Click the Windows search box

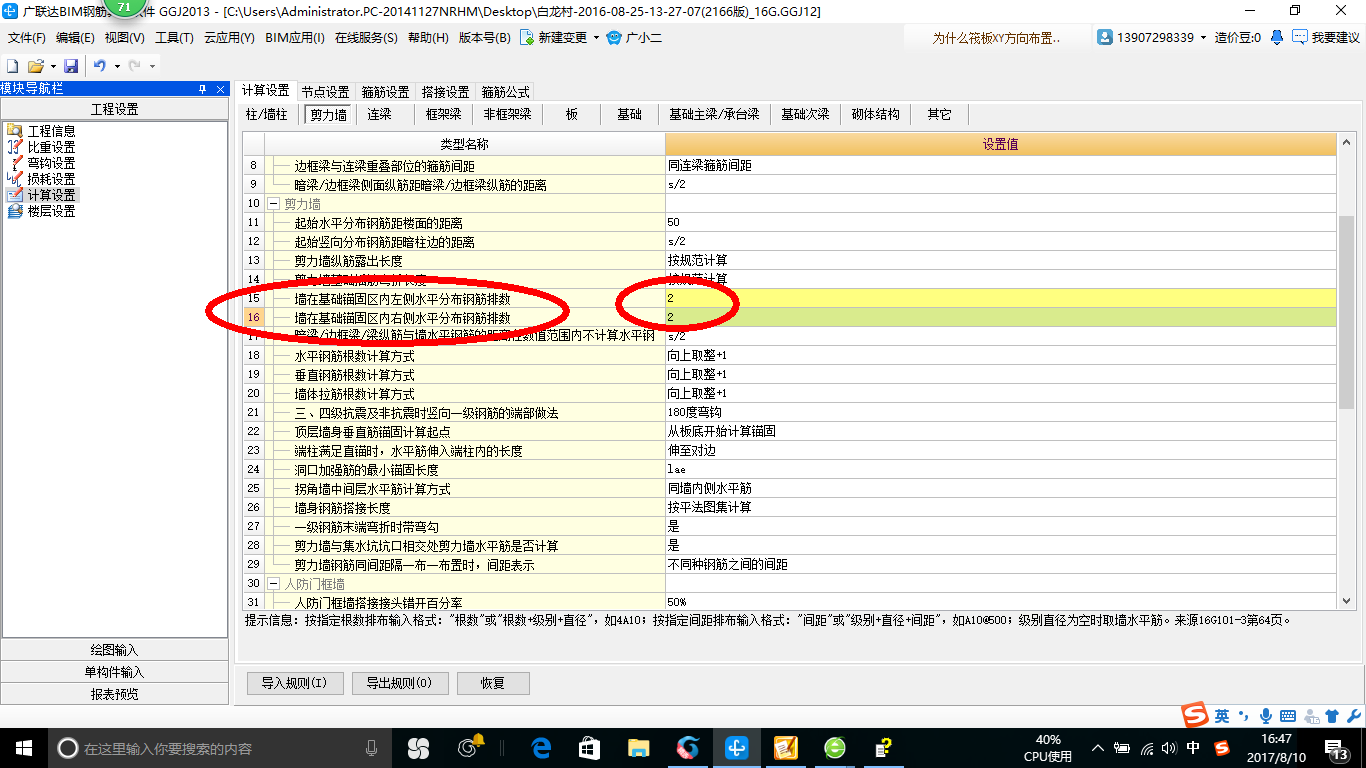pyautogui.click(x=220, y=748)
